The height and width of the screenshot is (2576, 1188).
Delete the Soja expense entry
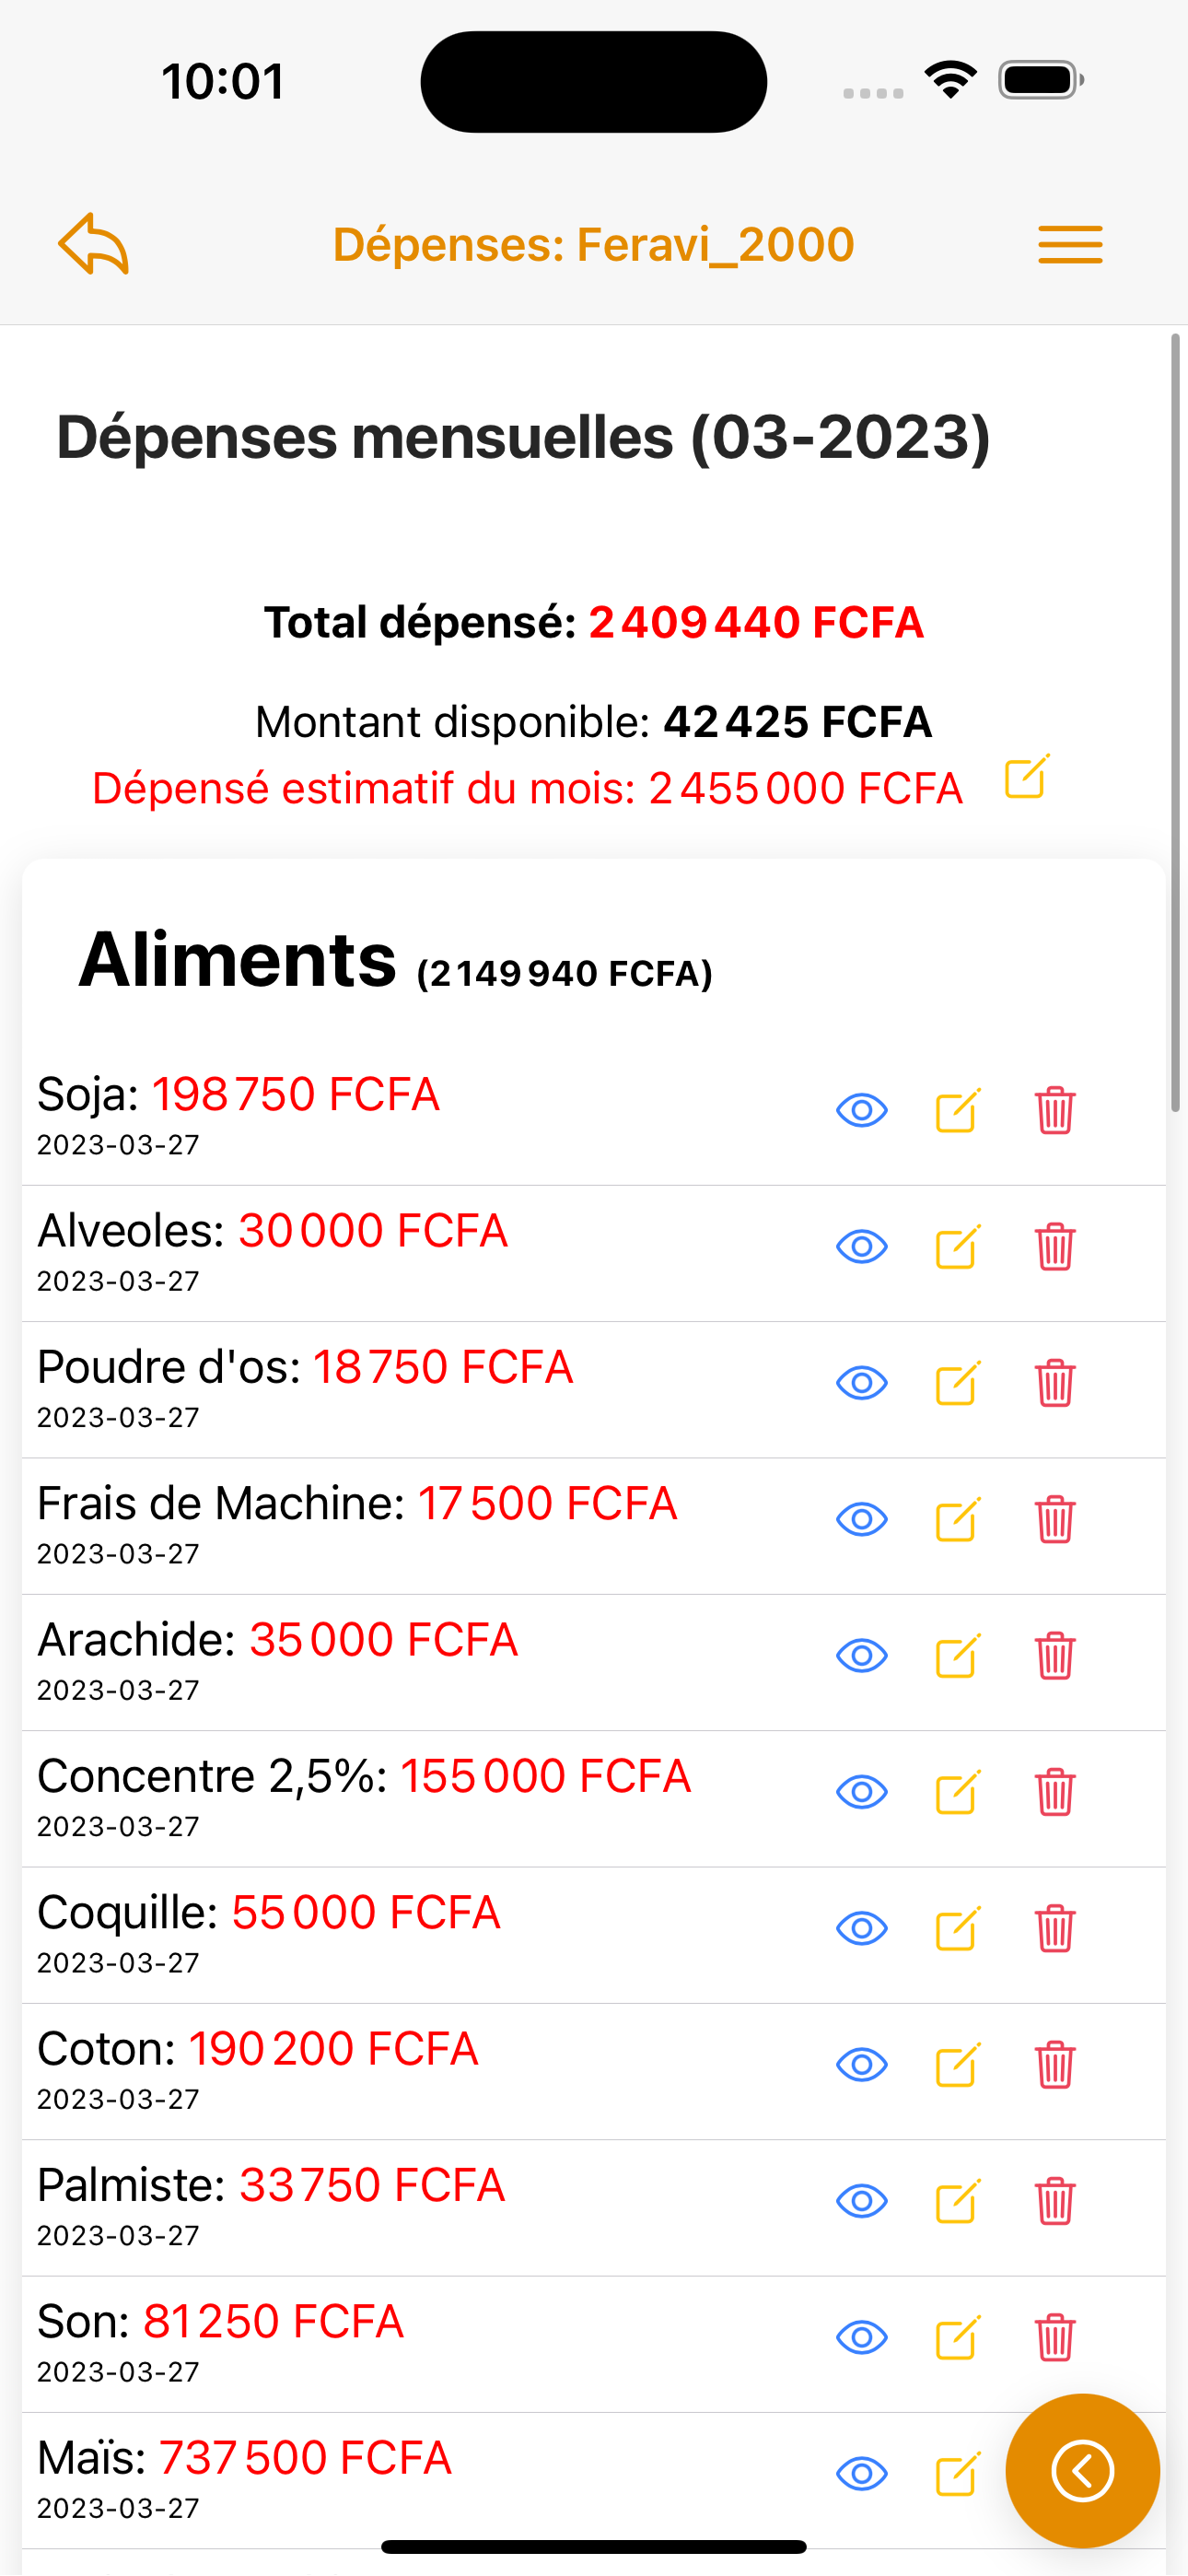click(1054, 1110)
